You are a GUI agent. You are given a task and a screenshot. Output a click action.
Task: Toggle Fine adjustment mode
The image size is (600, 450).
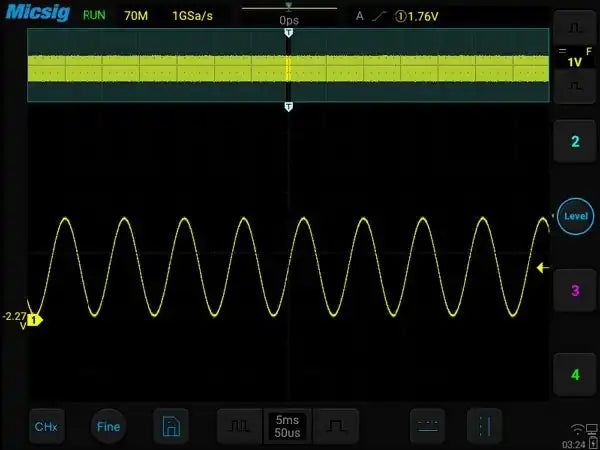point(108,427)
